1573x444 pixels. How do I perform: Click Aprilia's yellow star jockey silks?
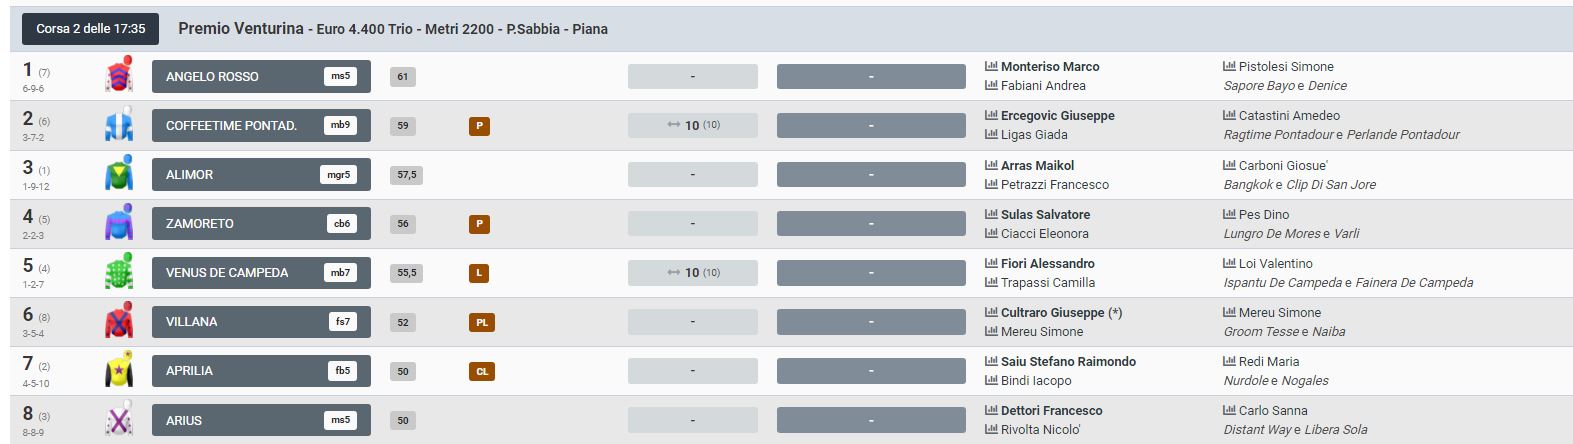tap(119, 370)
